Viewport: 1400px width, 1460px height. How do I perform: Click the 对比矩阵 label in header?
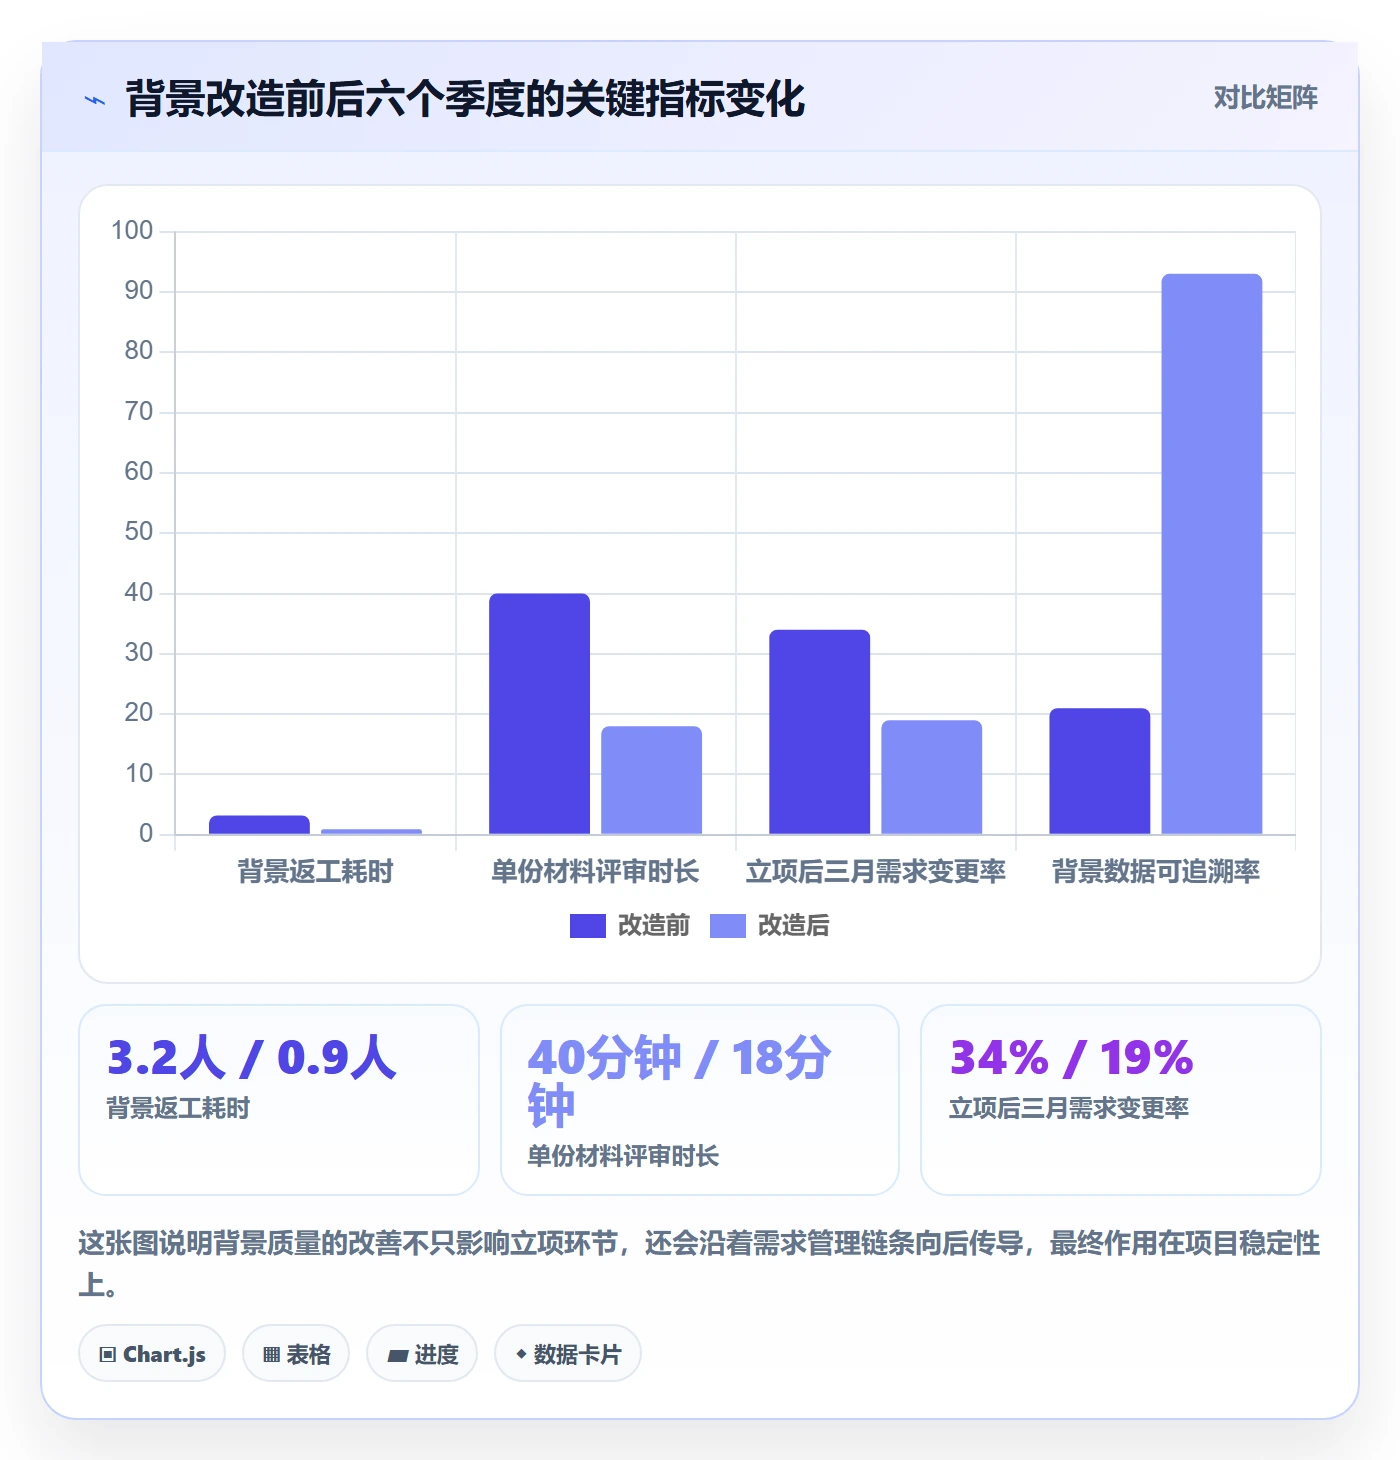(1265, 98)
